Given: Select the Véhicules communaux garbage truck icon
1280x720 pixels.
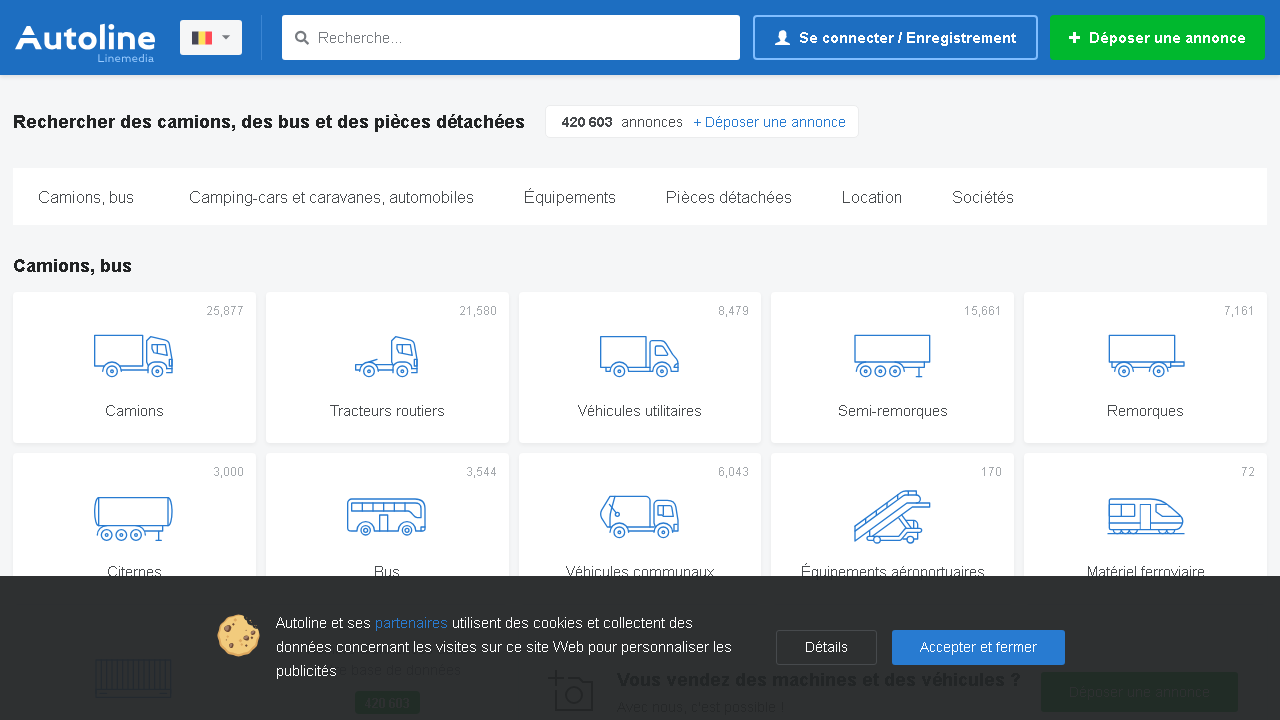Looking at the screenshot, I should pyautogui.click(x=640, y=516).
